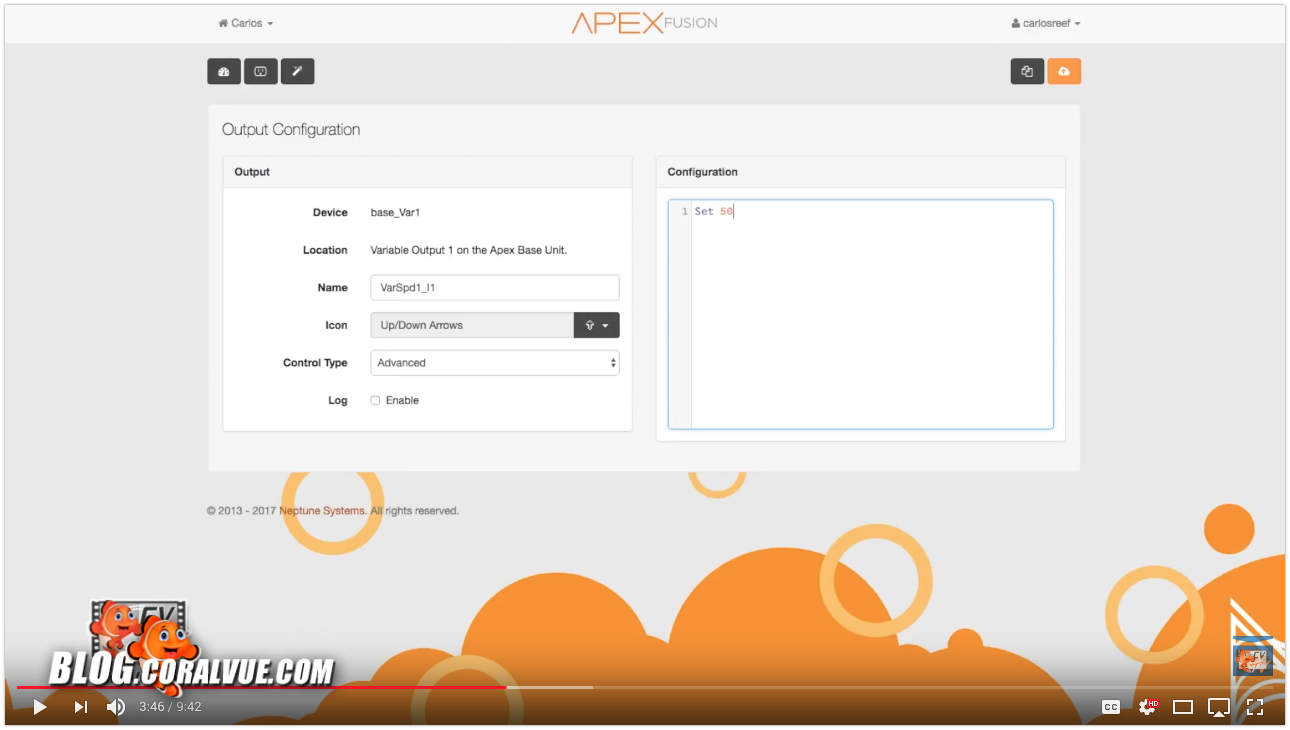
Task: Click the AirPlay cast icon
Action: (1219, 707)
